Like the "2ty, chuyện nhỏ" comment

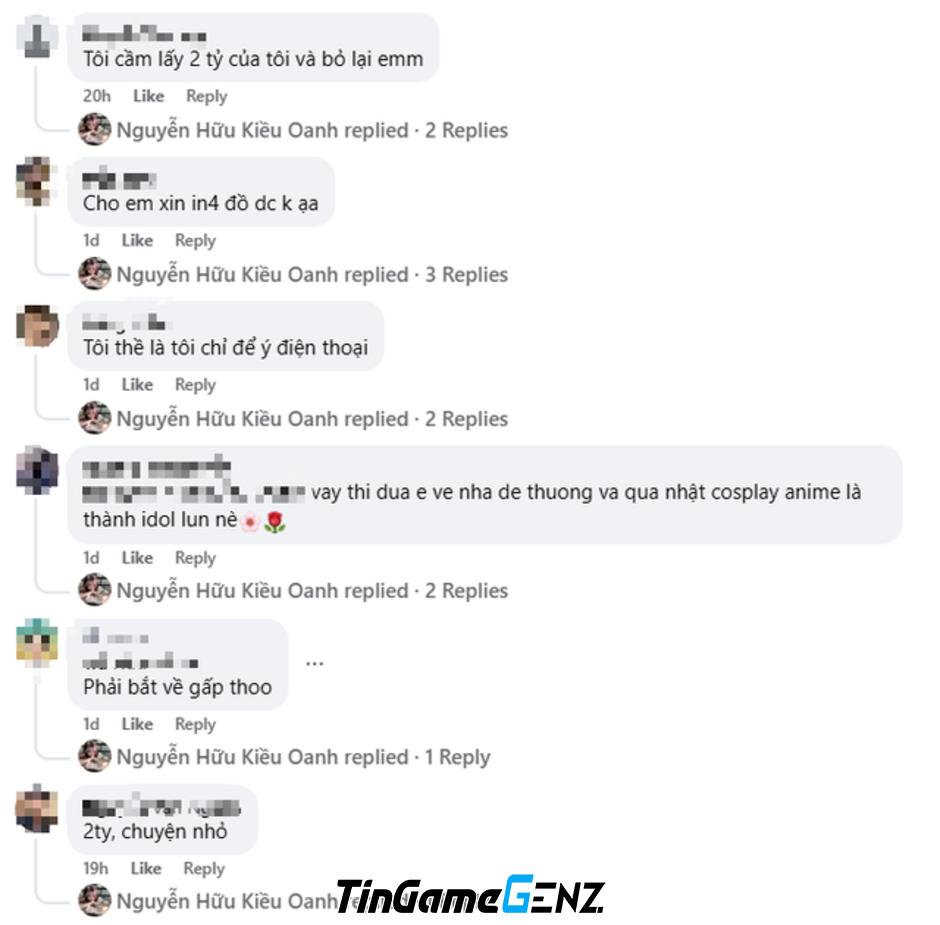[146, 869]
